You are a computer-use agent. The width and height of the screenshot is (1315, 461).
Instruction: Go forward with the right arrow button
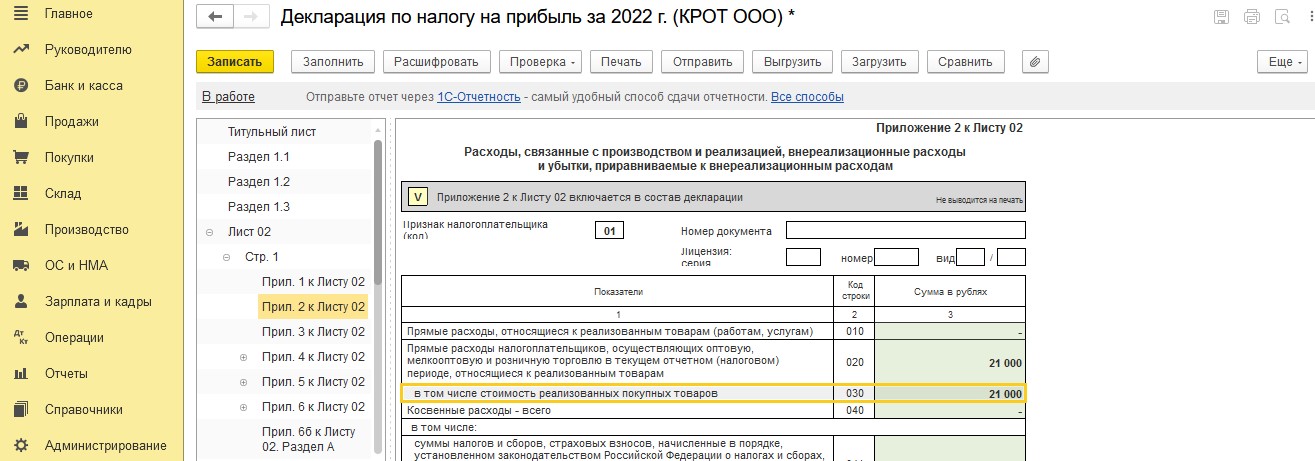tap(250, 17)
